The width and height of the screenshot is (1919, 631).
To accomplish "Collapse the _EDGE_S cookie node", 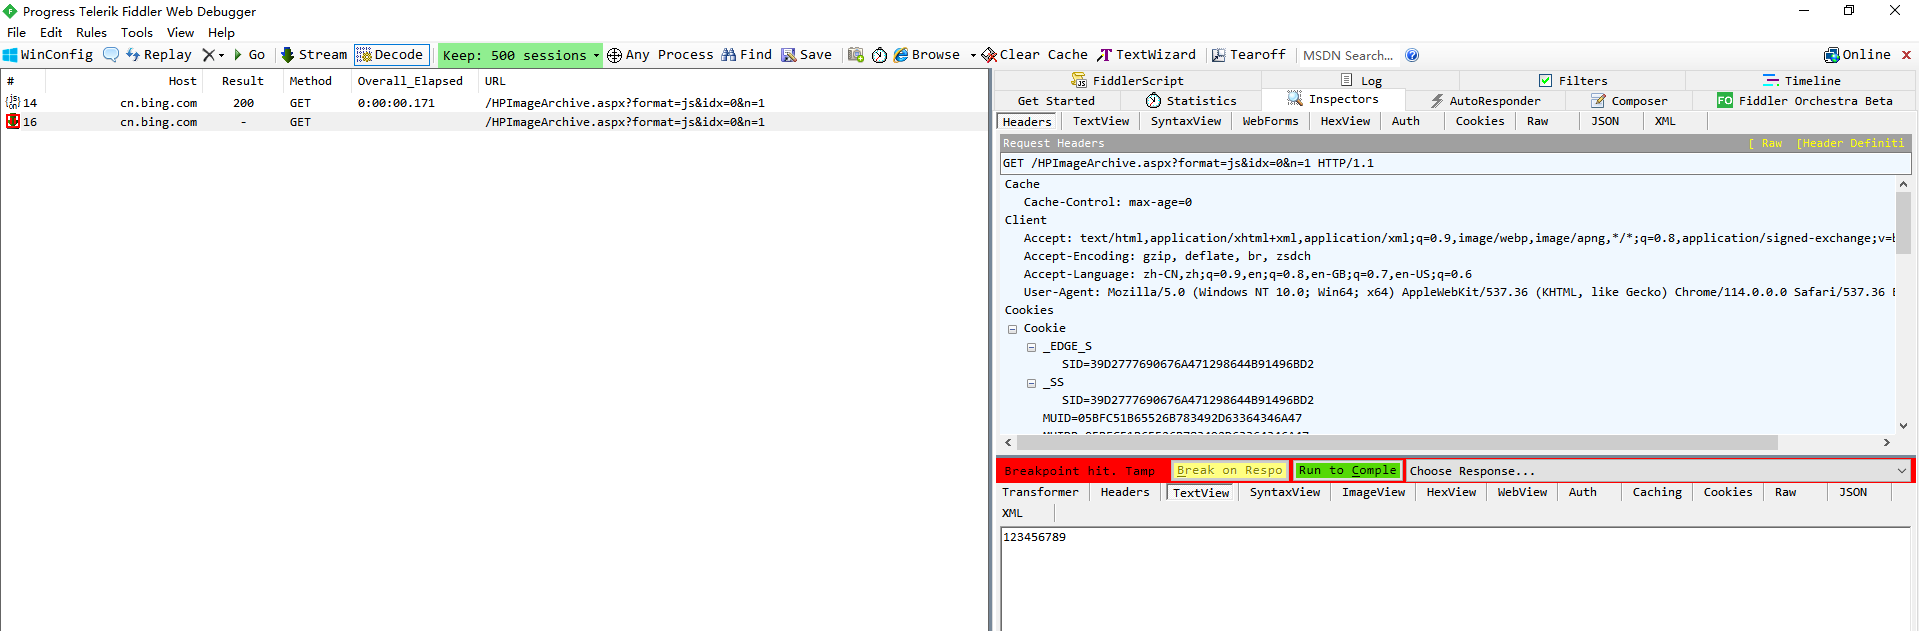I will click(x=1031, y=347).
